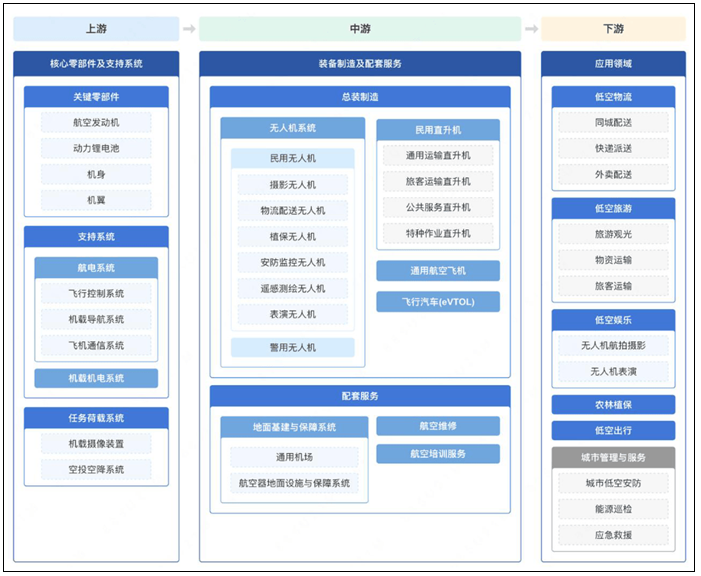This screenshot has width=701, height=576.
Task: Select 表演无人机 item
Action: (x=293, y=315)
